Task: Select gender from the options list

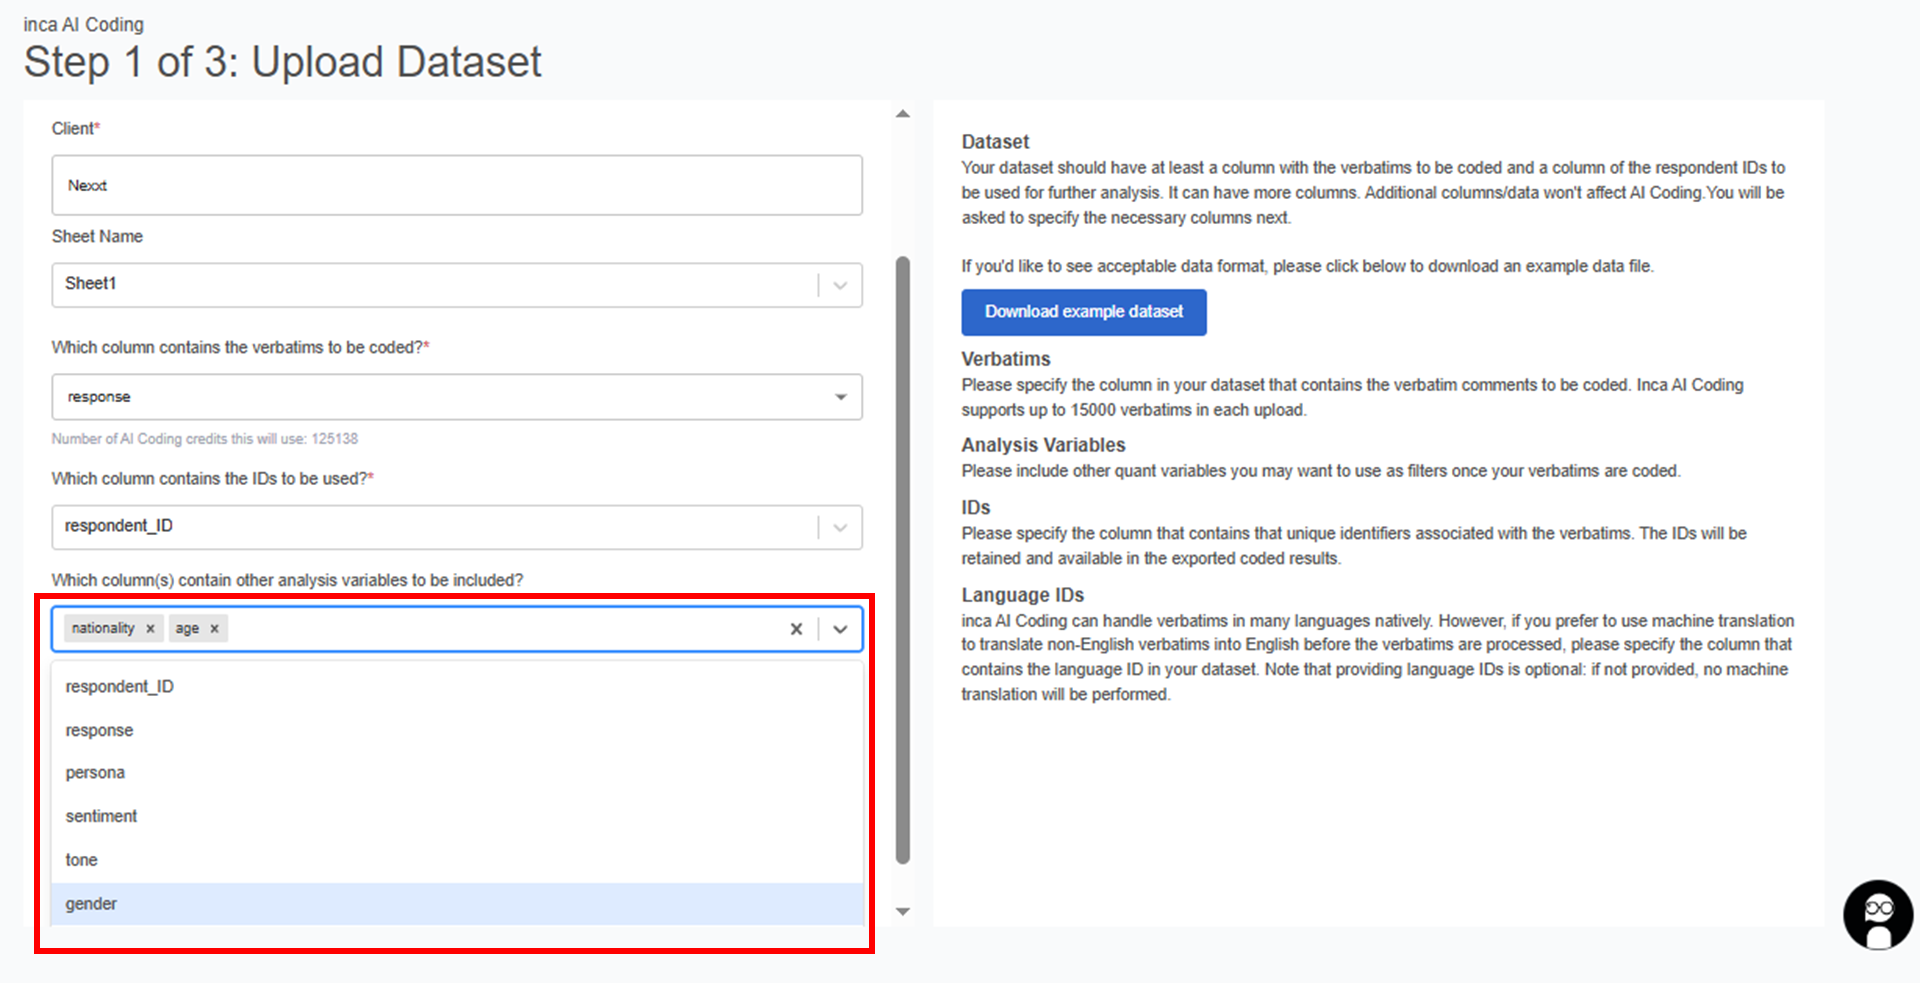Action: (91, 904)
